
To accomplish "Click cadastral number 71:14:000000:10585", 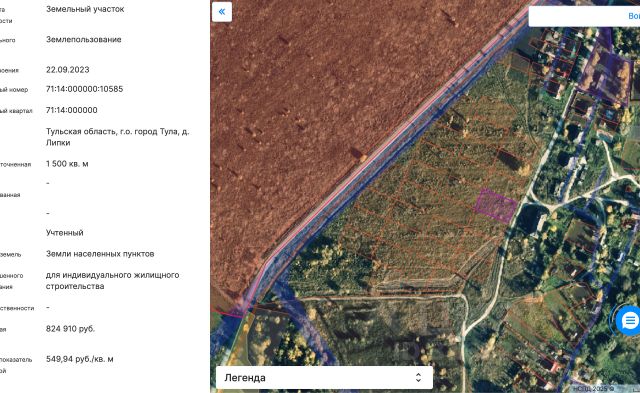I will click(84, 89).
